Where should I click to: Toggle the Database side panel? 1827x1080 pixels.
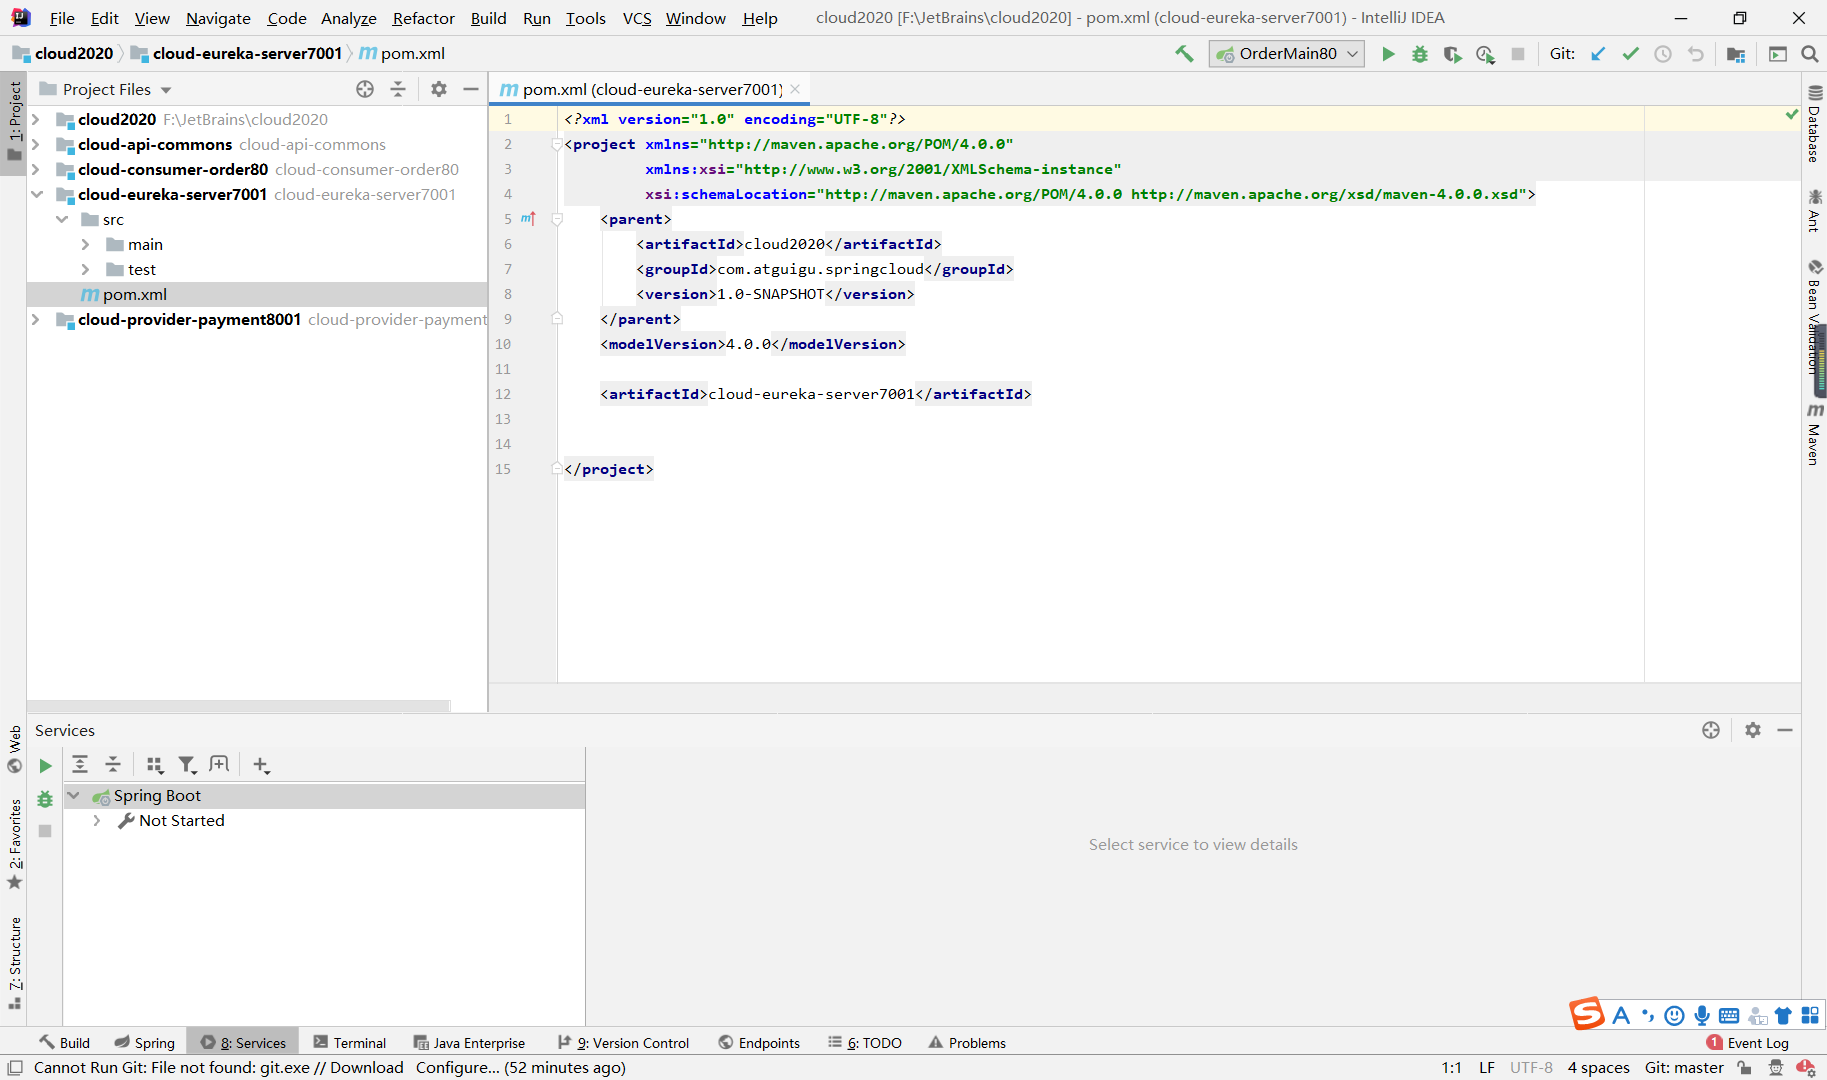(x=1814, y=125)
